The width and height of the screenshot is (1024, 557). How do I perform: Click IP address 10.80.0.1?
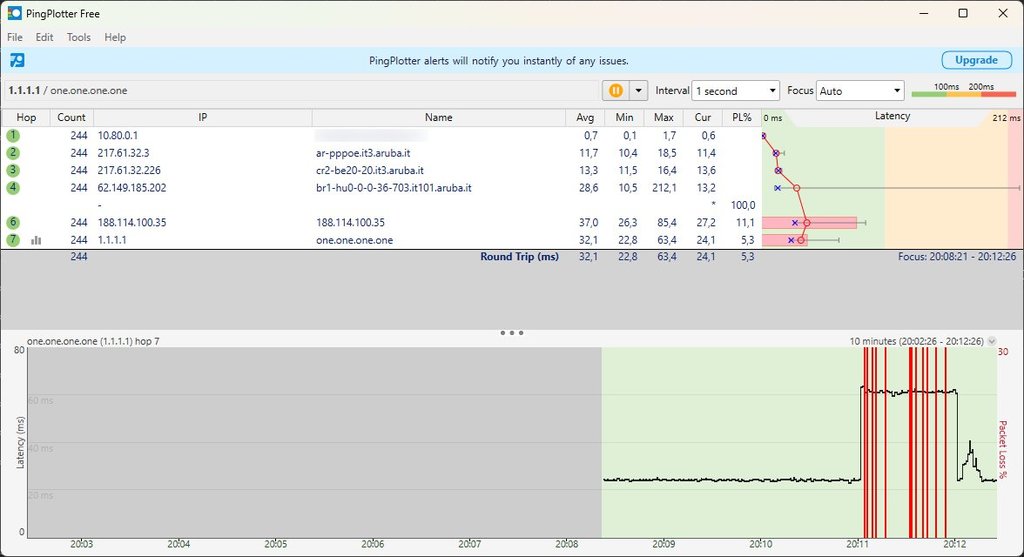point(118,135)
